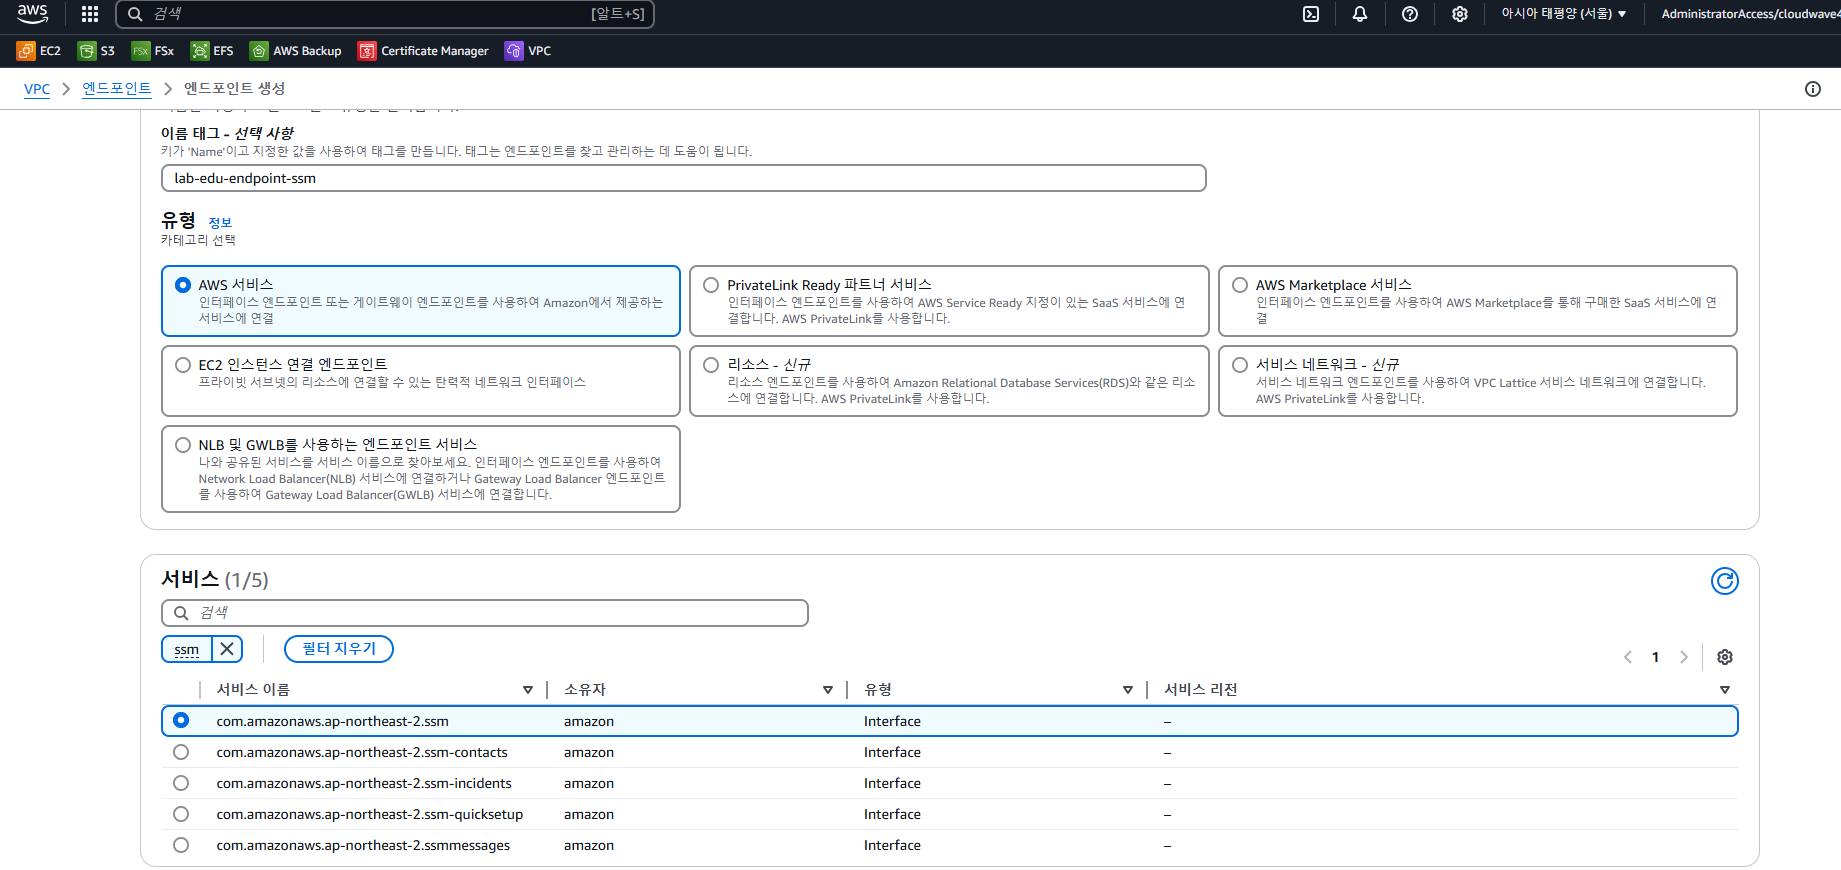Viewport: 1841px width, 870px height.
Task: Focus the services 검색 filter box
Action: (485, 613)
